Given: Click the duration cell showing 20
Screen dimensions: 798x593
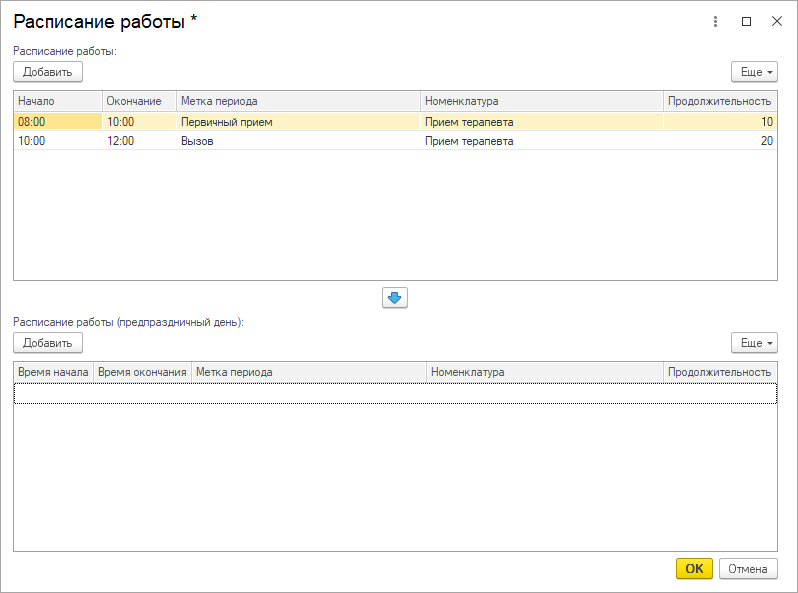Looking at the screenshot, I should (x=718, y=141).
